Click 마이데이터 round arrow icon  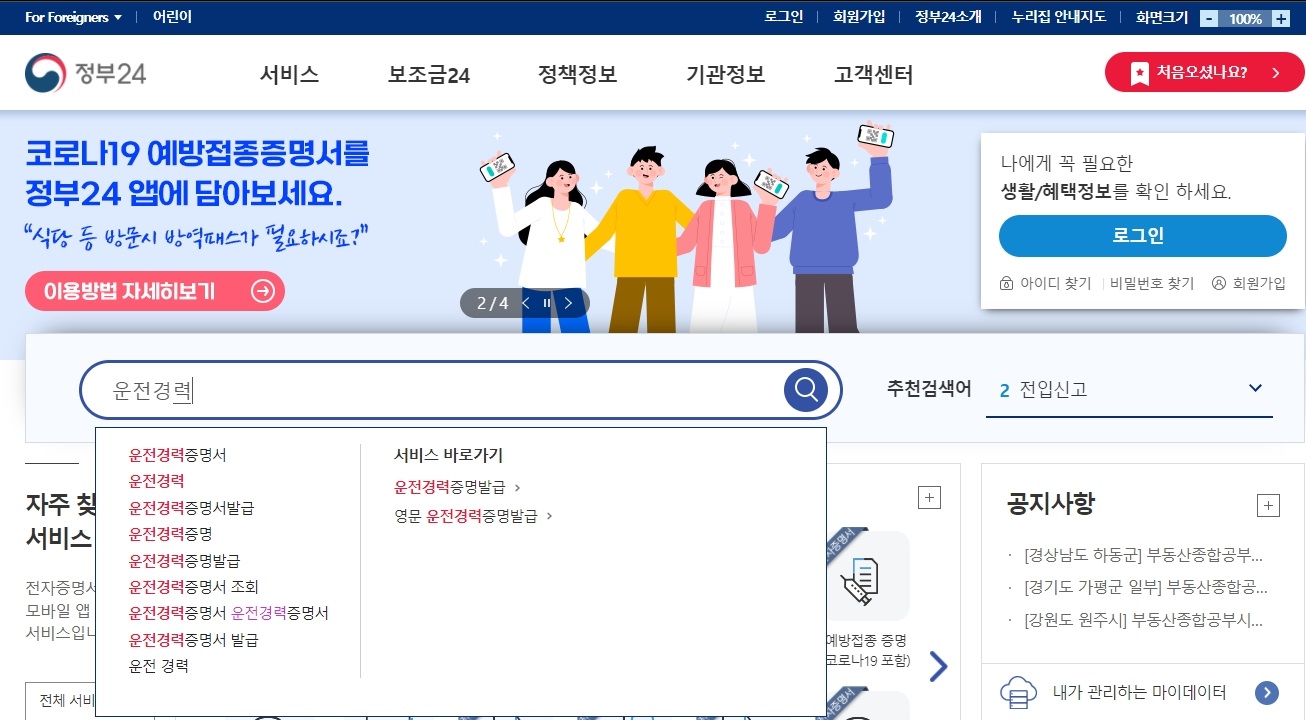point(1267,692)
